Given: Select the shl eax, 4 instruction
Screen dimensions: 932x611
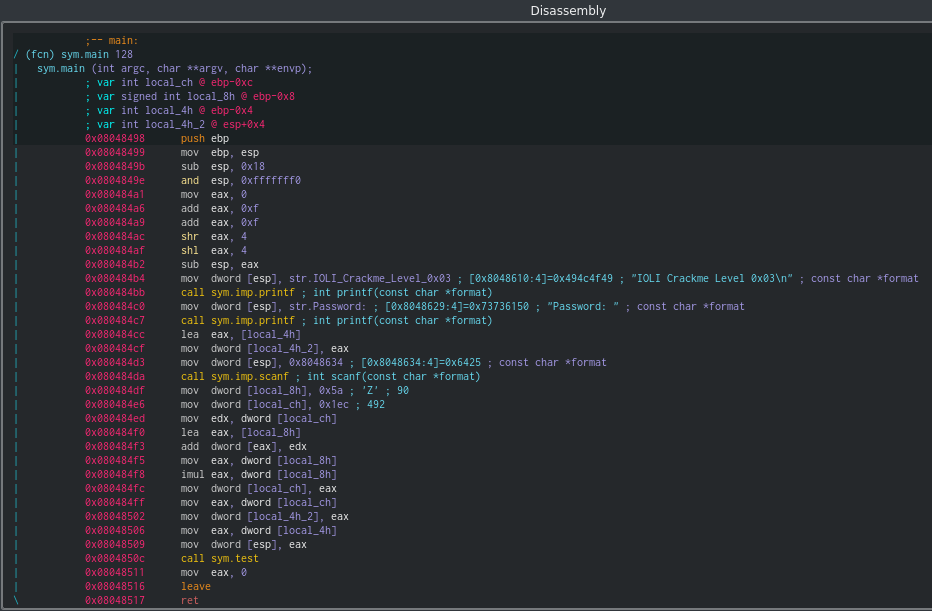Looking at the screenshot, I should (x=213, y=250).
